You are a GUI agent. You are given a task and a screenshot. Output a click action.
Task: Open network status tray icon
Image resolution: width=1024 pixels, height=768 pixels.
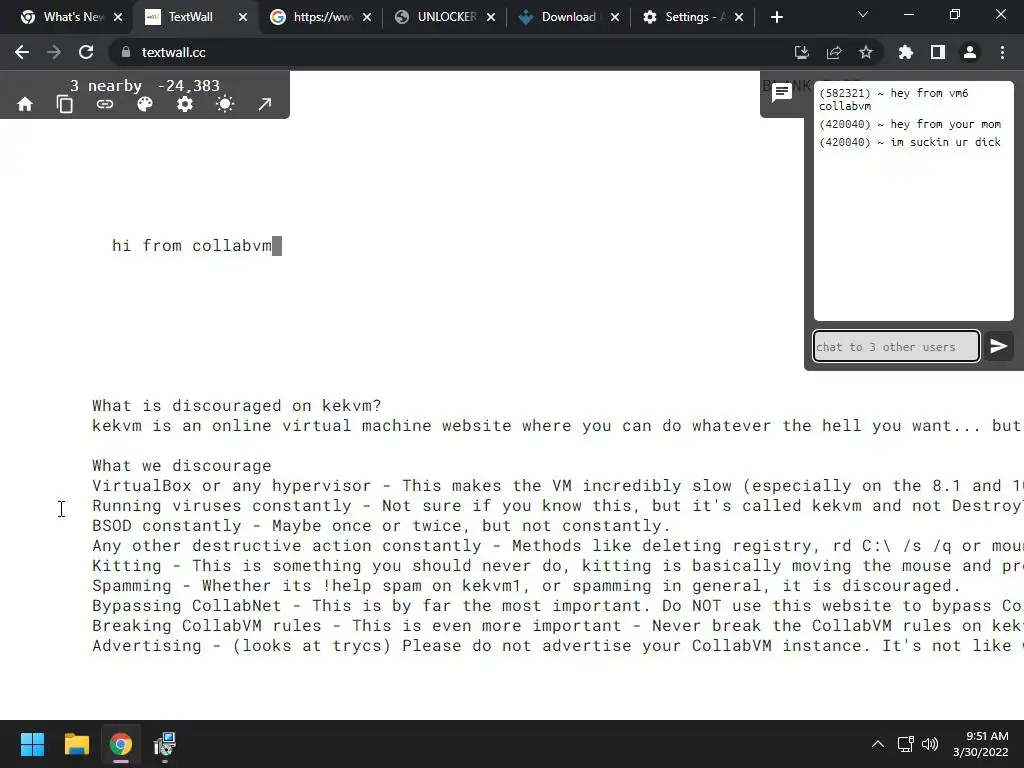coord(905,744)
